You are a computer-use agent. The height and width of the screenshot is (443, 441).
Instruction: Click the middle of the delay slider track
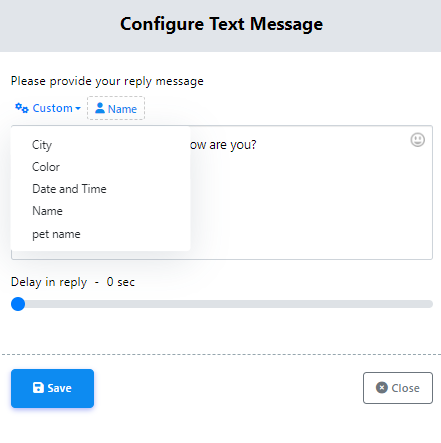pyautogui.click(x=222, y=304)
